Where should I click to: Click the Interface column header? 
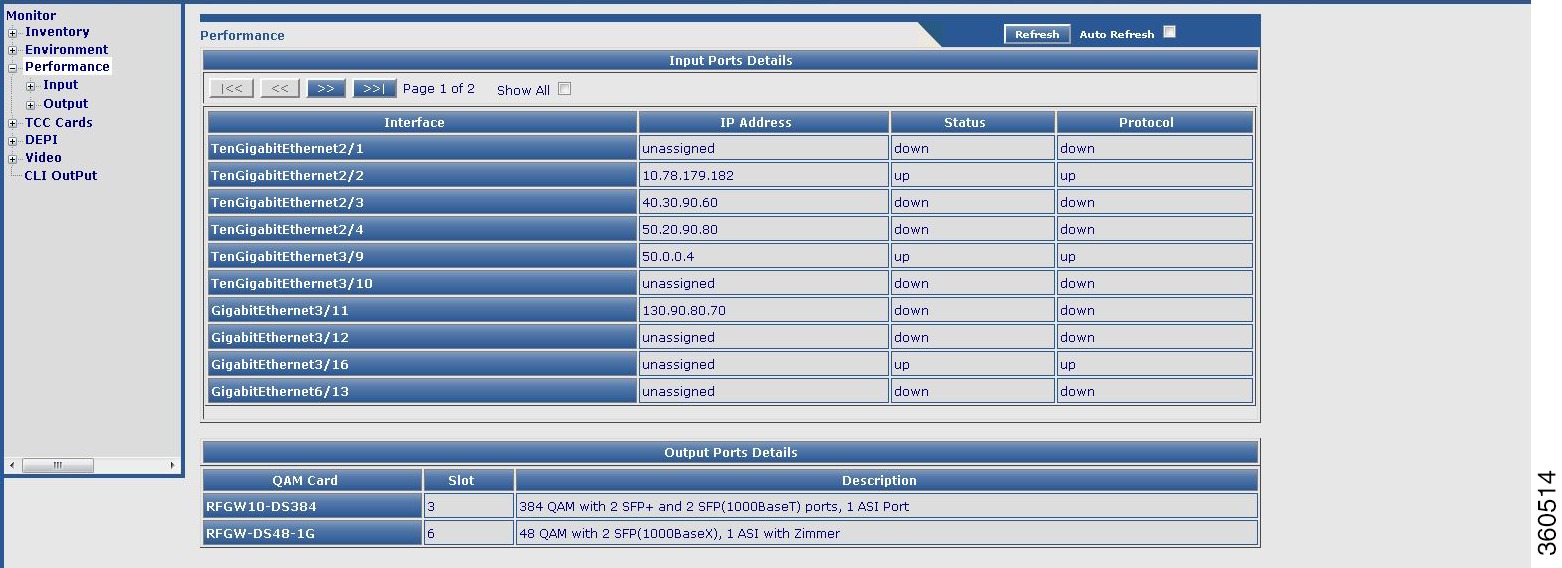tap(422, 122)
